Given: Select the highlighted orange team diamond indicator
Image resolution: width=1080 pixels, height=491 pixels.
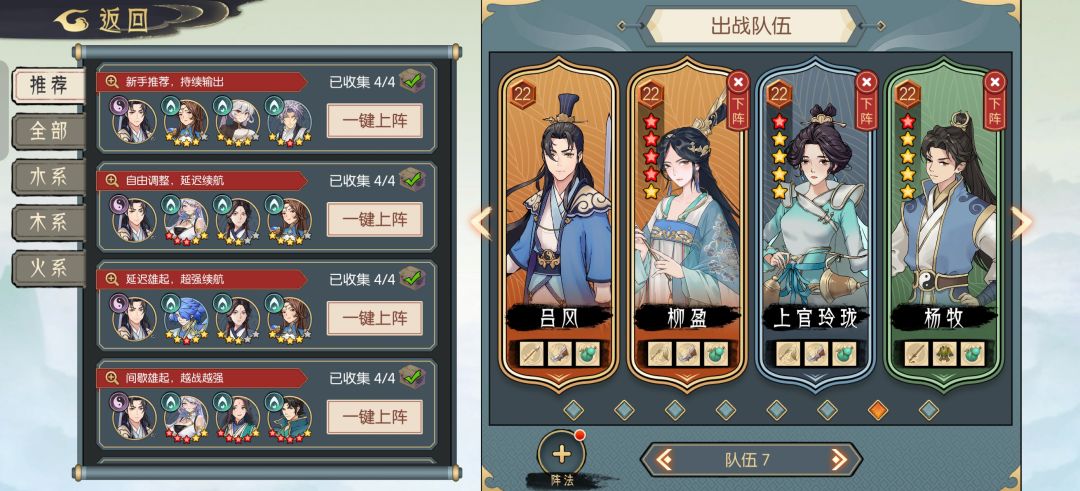Looking at the screenshot, I should [x=878, y=410].
